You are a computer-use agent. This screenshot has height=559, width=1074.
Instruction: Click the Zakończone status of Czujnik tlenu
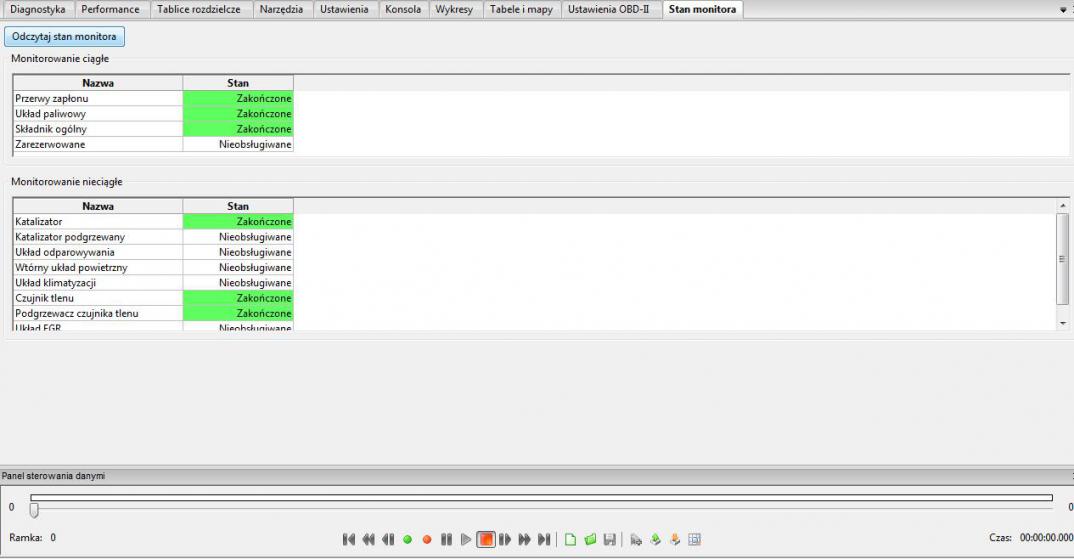point(238,298)
